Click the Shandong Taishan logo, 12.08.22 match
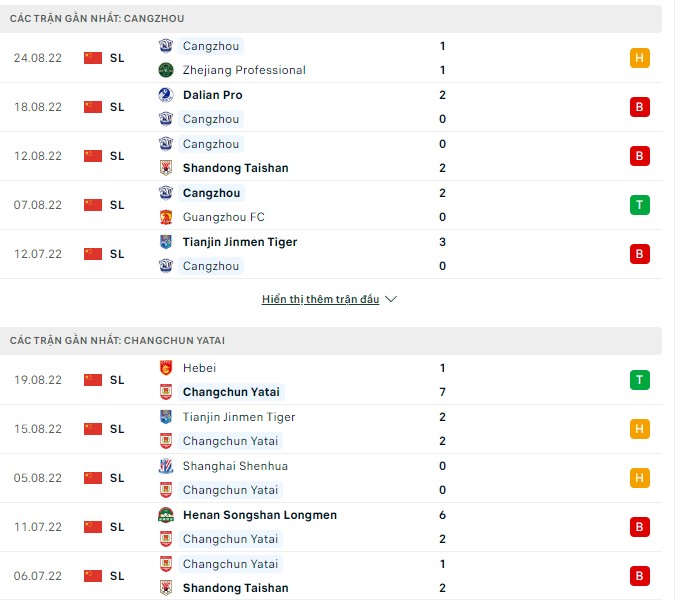675x601 pixels. tap(166, 168)
